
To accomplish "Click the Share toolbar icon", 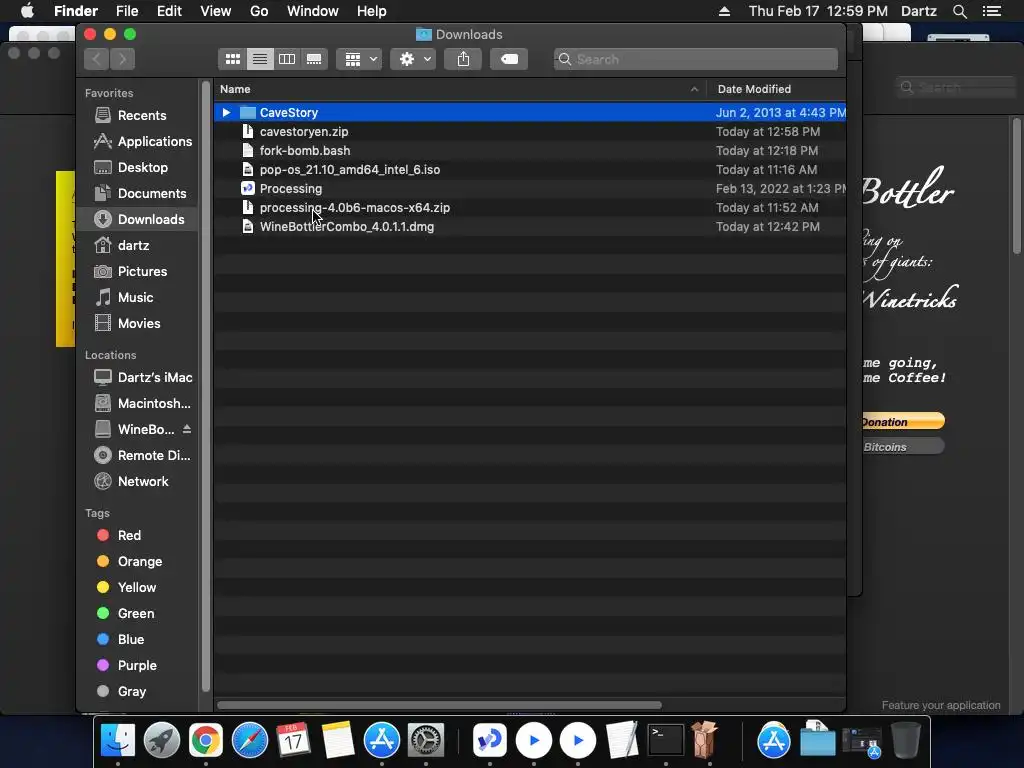I will coord(463,59).
